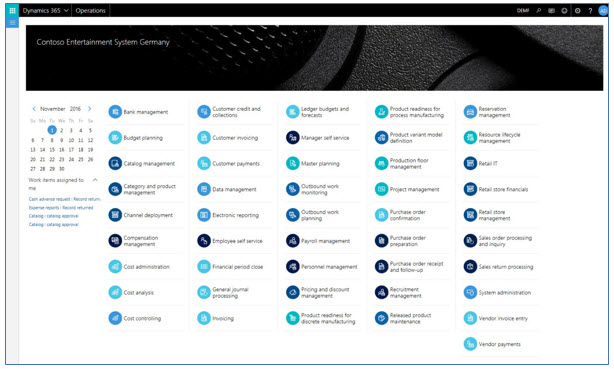The image size is (614, 369).
Task: Select November 1 on the calendar
Action: (x=52, y=130)
